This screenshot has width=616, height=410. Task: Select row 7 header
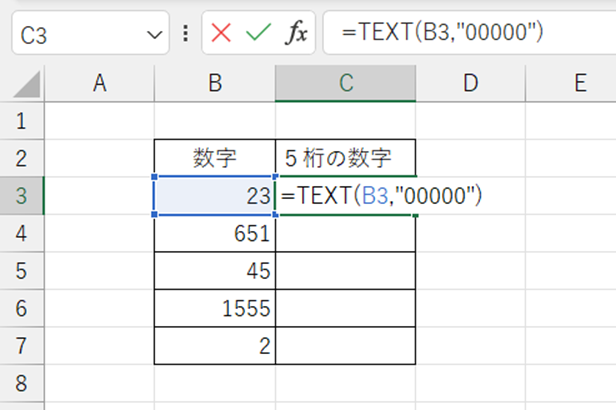[x=22, y=346]
